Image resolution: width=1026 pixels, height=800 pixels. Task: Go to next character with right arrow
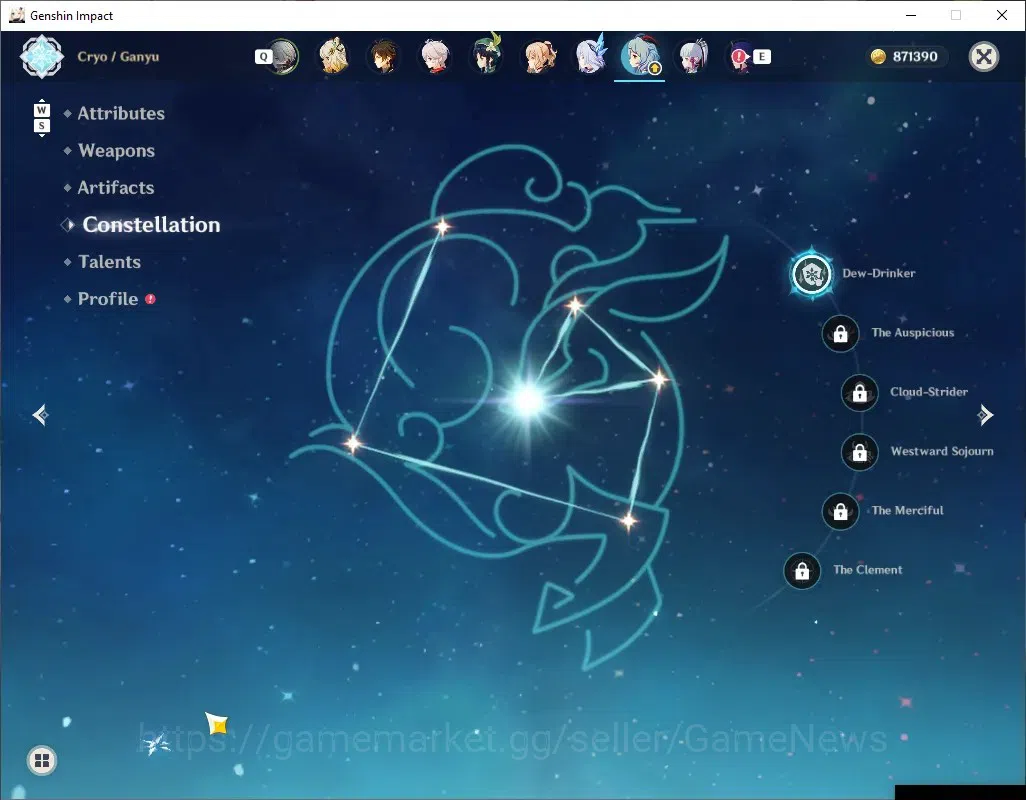pos(985,415)
